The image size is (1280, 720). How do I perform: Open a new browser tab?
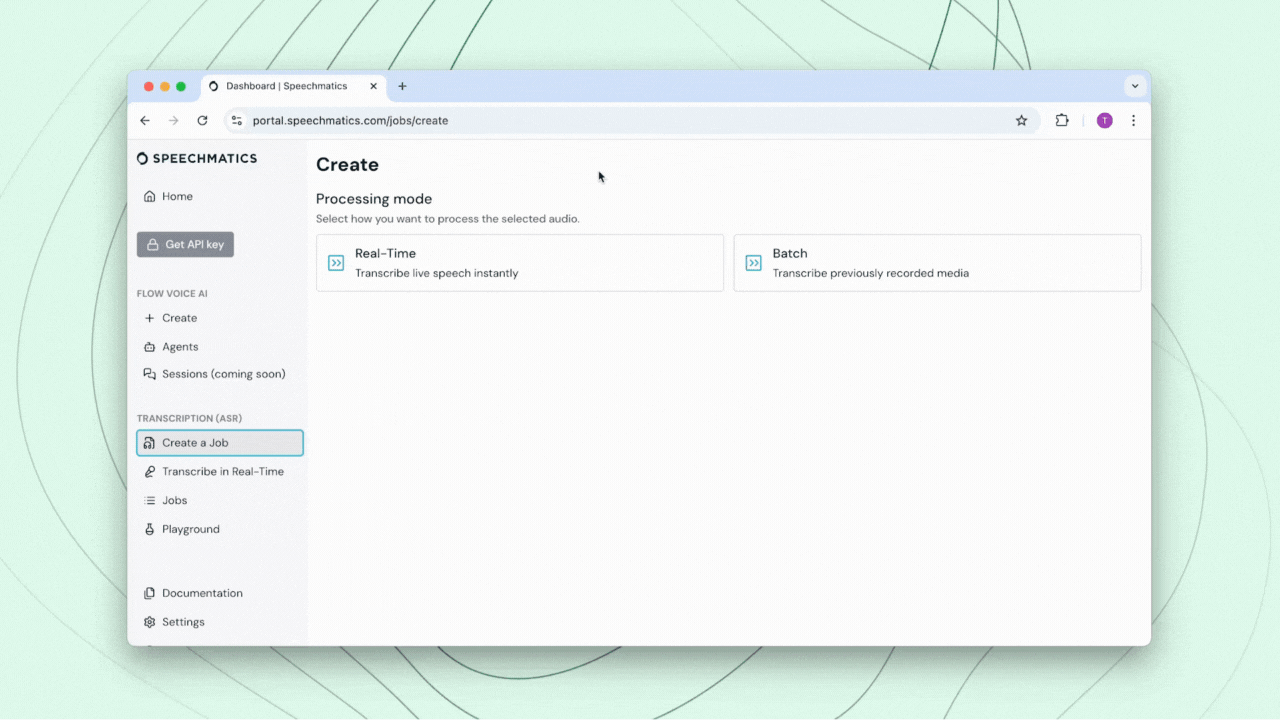[402, 86]
